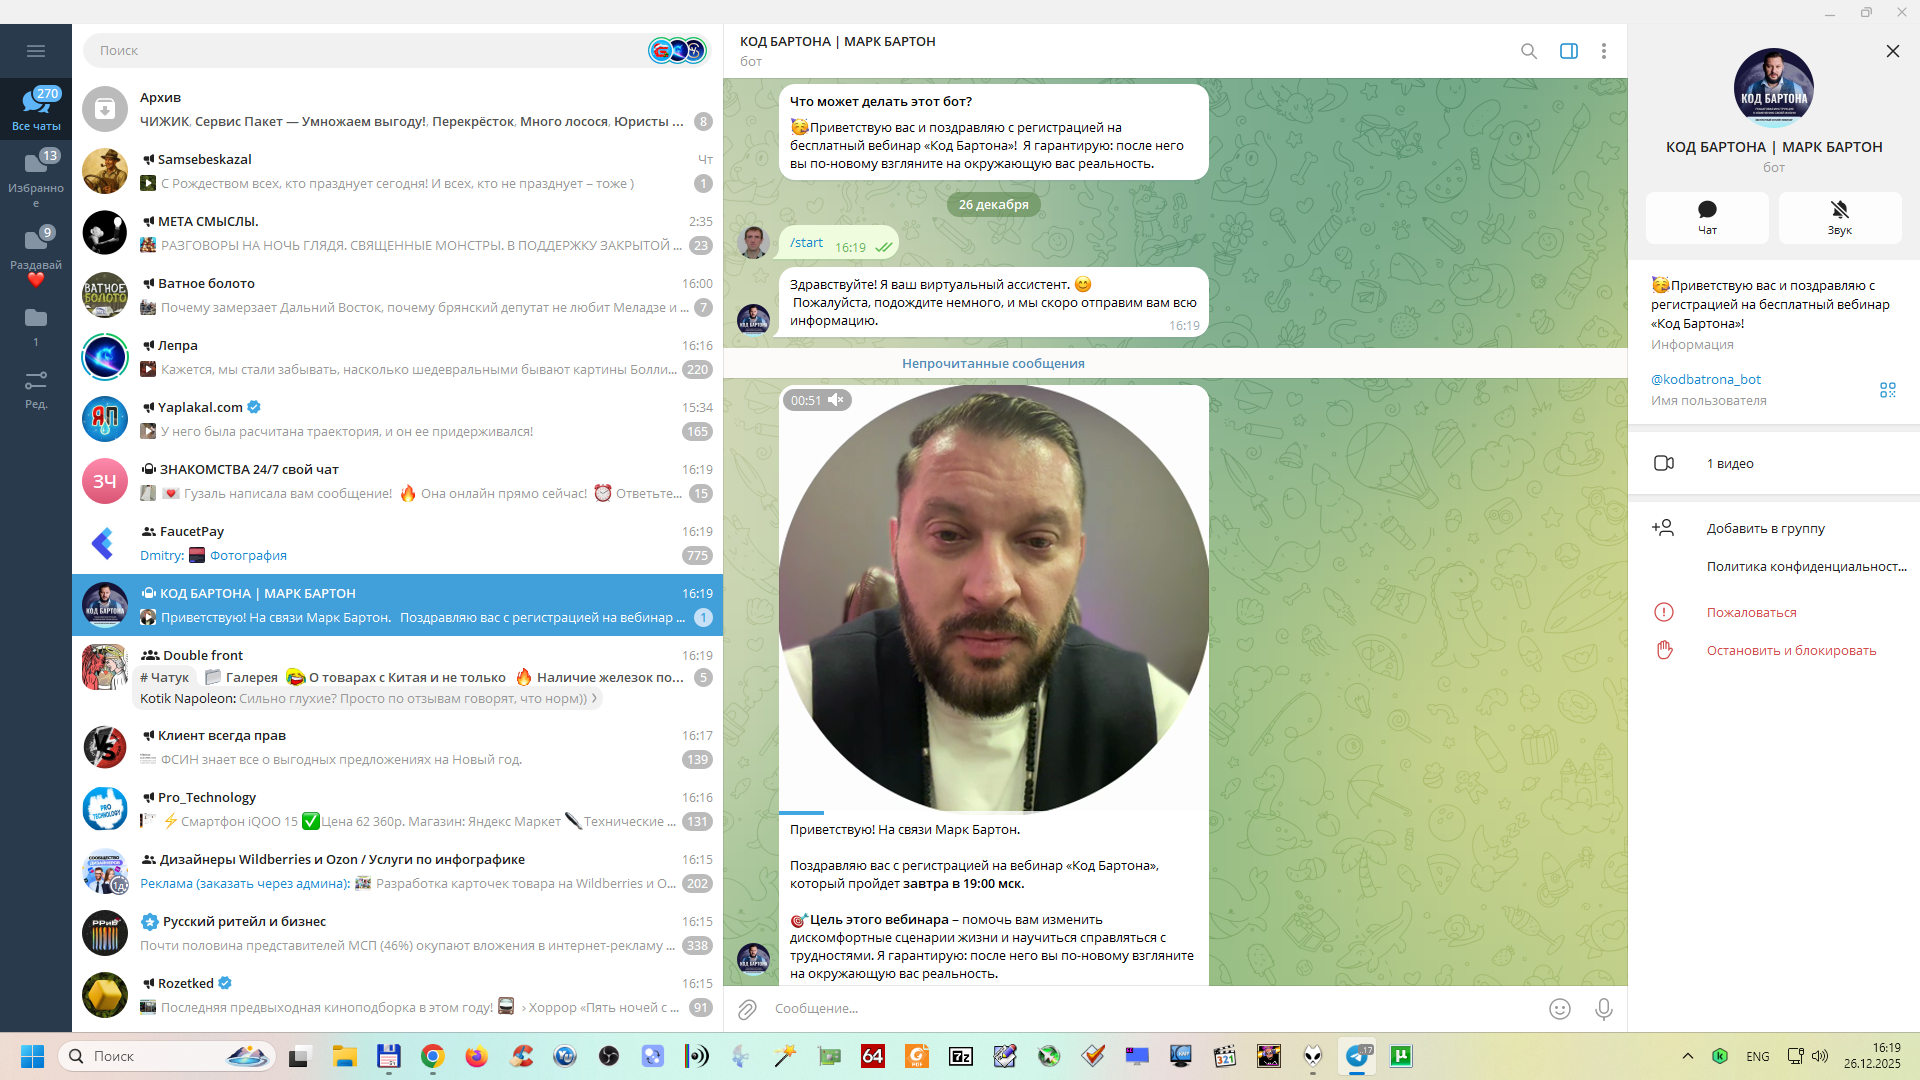The image size is (1920, 1080).
Task: Switch to Все чаты folder
Action: click(x=36, y=108)
